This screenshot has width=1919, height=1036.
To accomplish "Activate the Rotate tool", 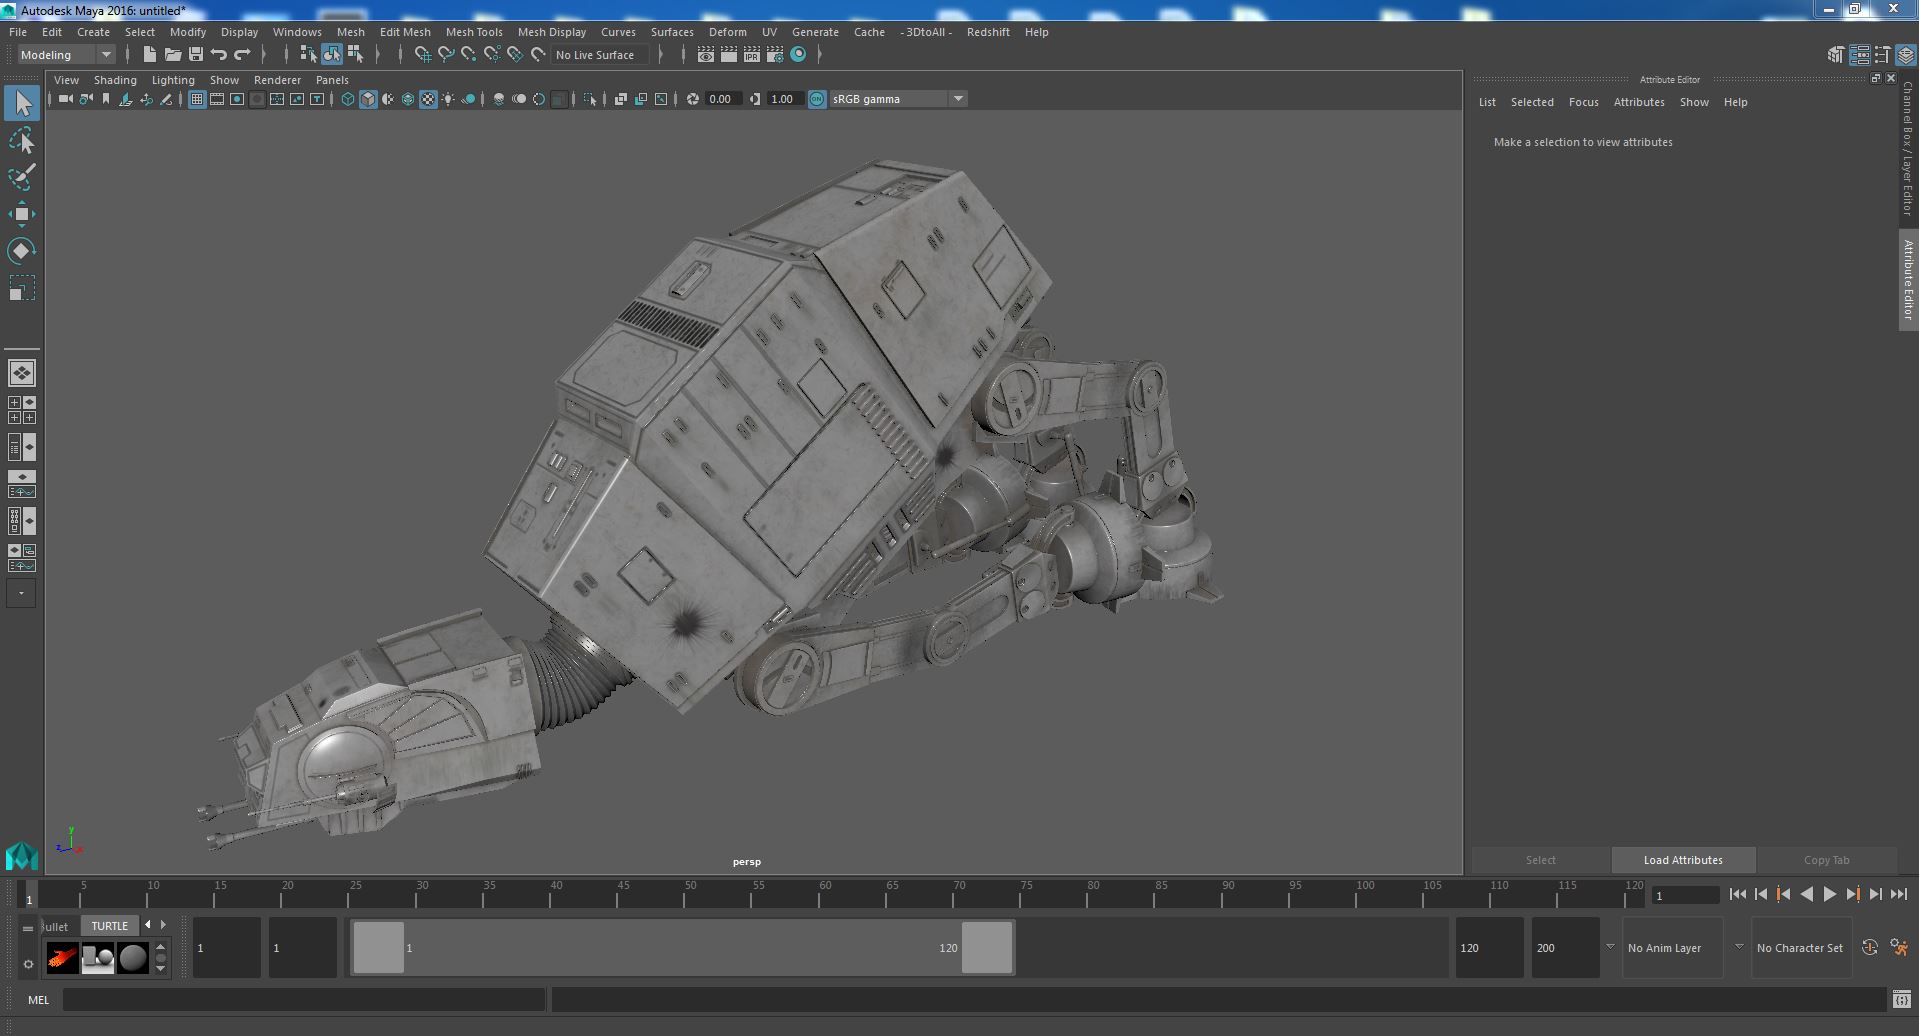I will [22, 251].
